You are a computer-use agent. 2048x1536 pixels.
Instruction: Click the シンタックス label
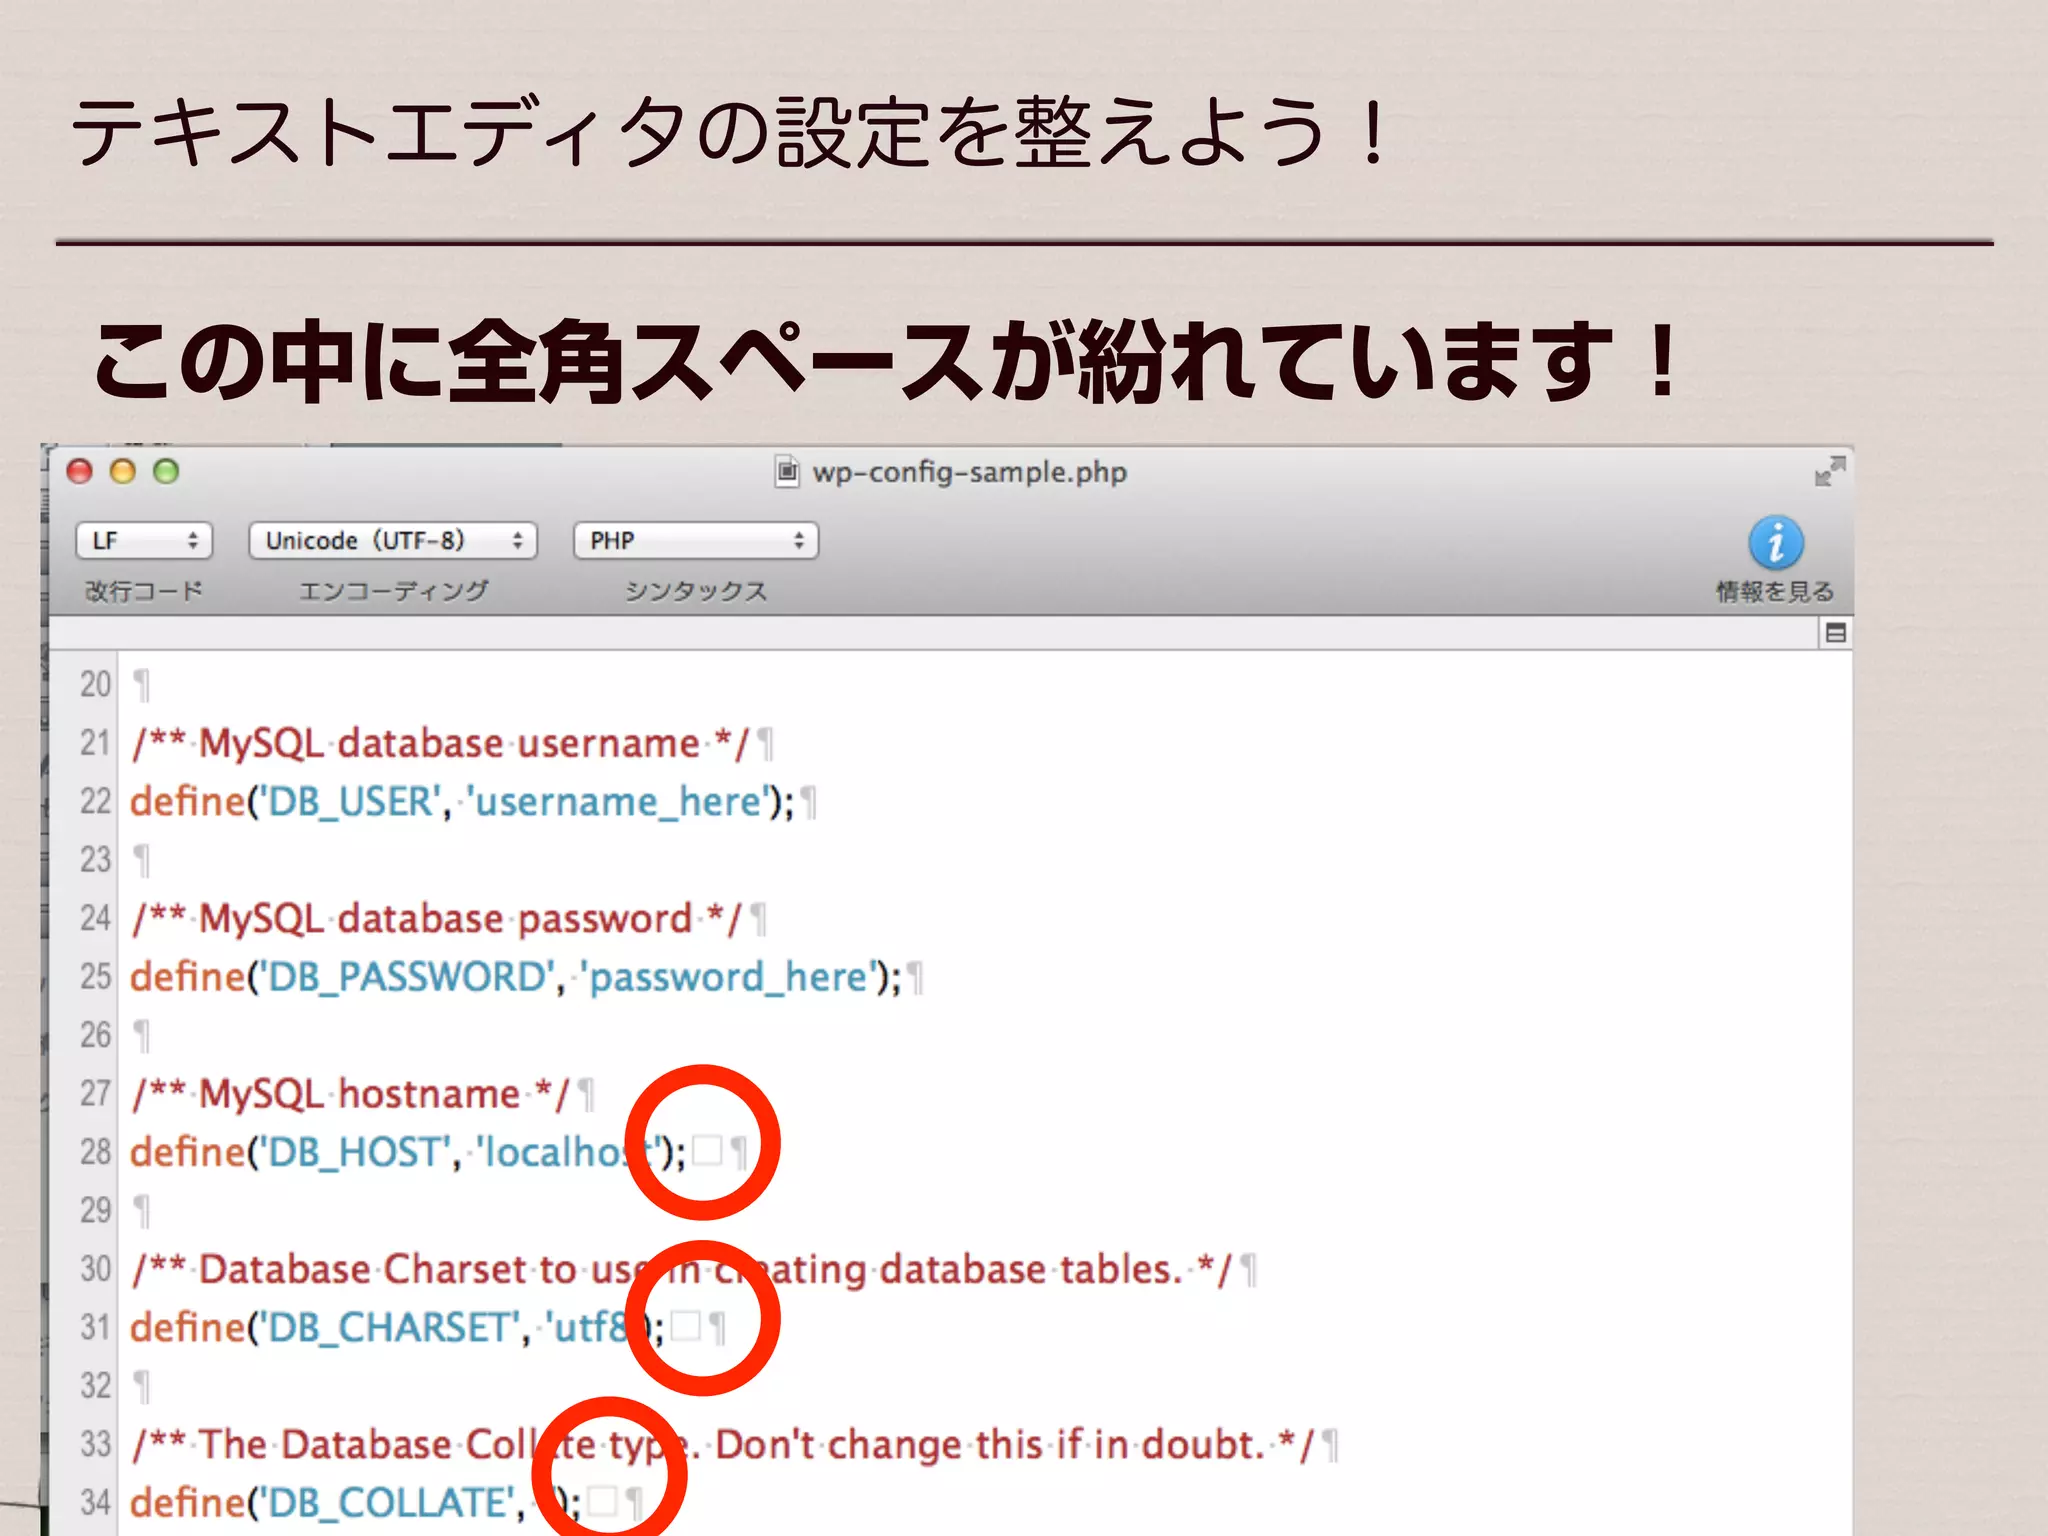[x=696, y=591]
